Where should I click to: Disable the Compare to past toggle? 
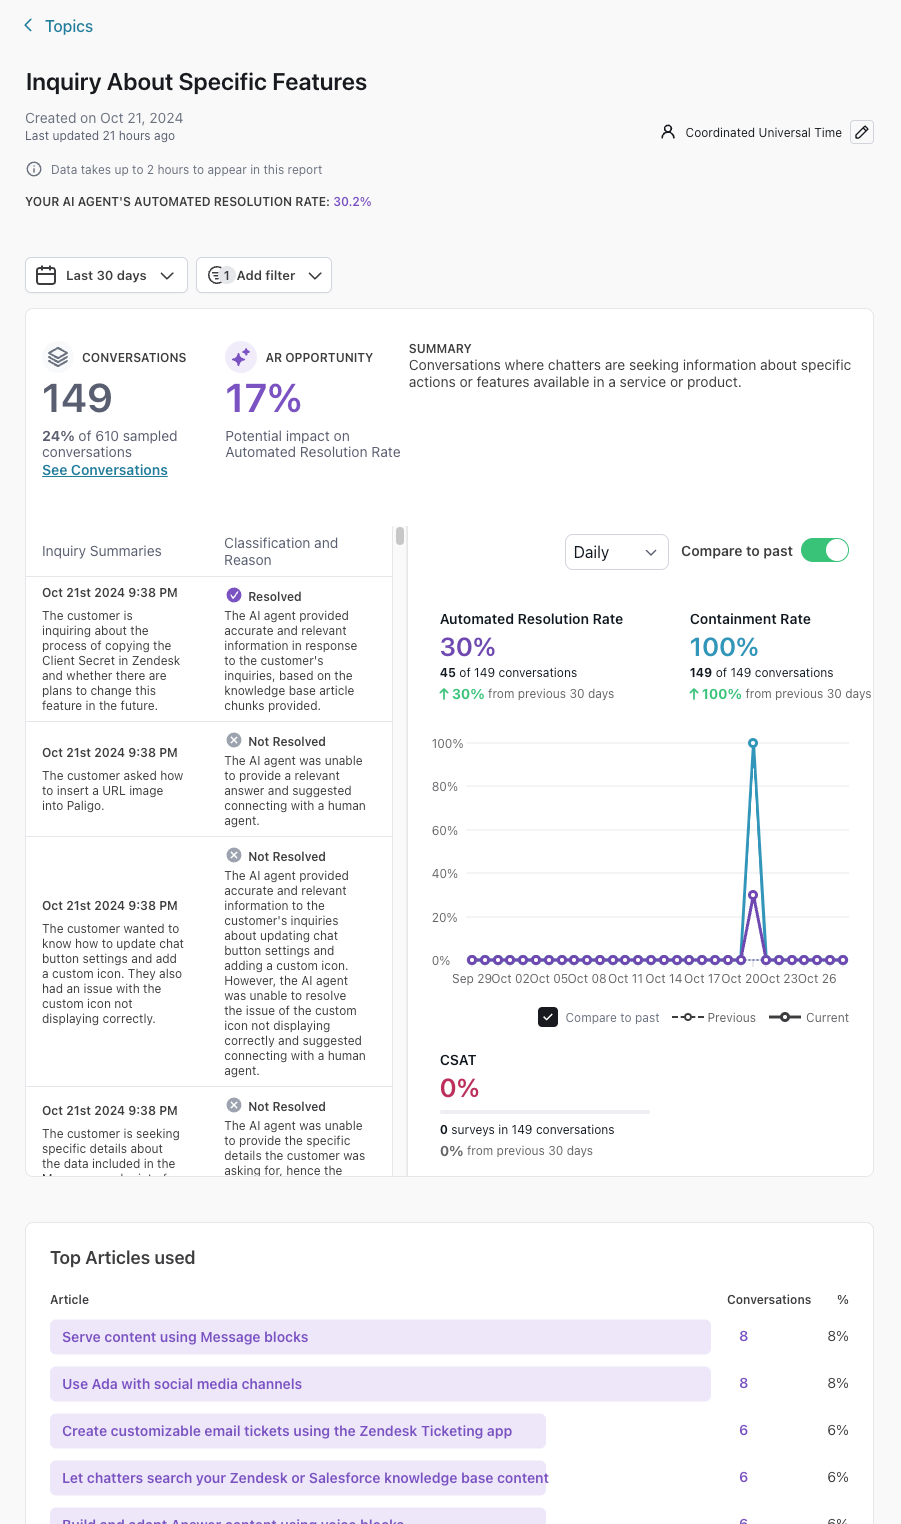coord(824,550)
